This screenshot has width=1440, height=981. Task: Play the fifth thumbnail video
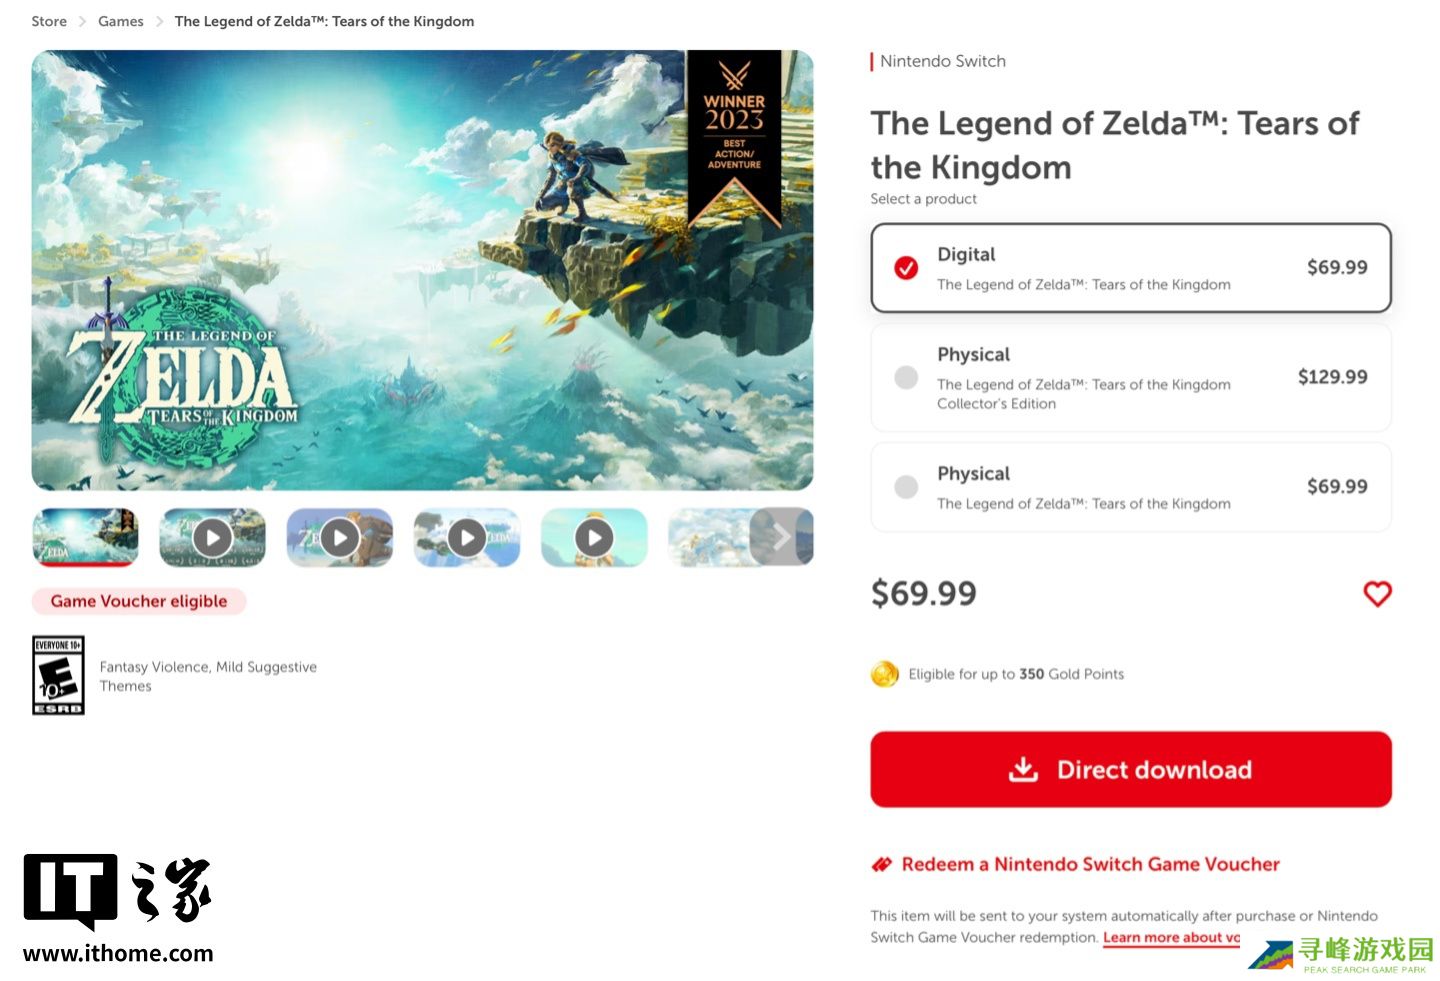click(x=594, y=538)
